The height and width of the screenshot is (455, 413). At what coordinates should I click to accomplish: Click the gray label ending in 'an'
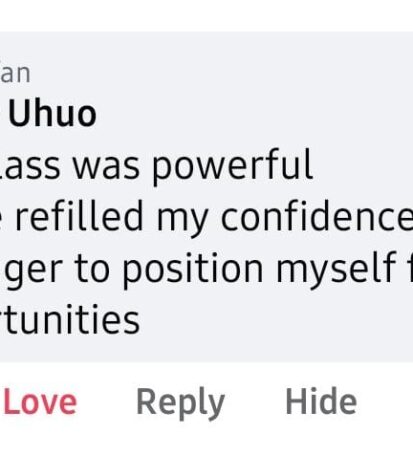click(15, 74)
